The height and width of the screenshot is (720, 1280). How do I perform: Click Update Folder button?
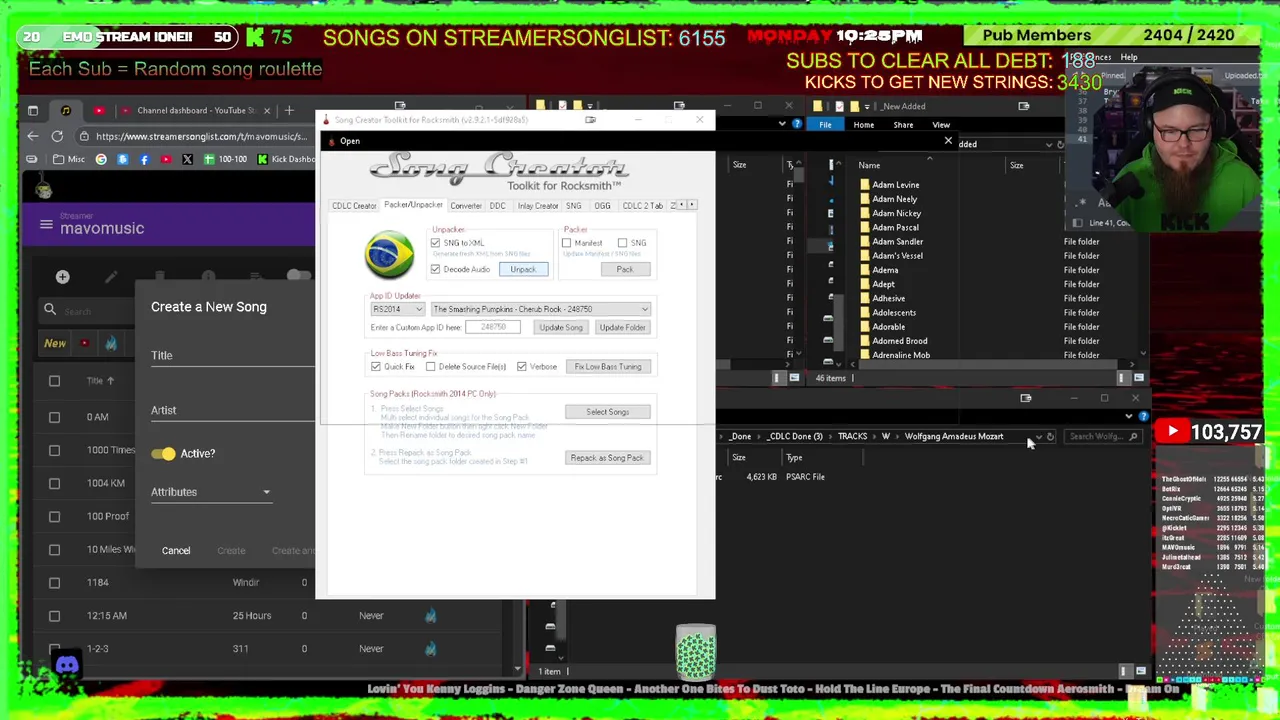622,328
